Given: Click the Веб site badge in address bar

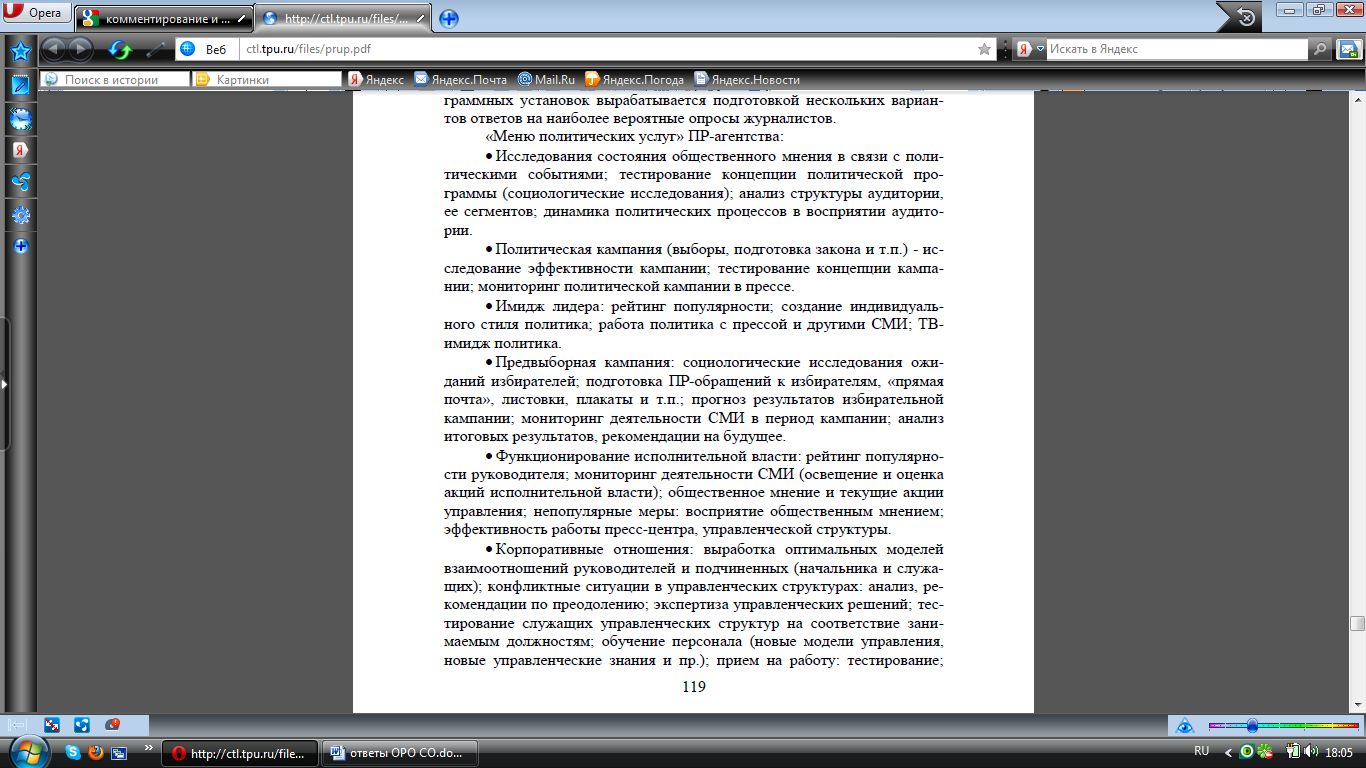Looking at the screenshot, I should pos(205,49).
